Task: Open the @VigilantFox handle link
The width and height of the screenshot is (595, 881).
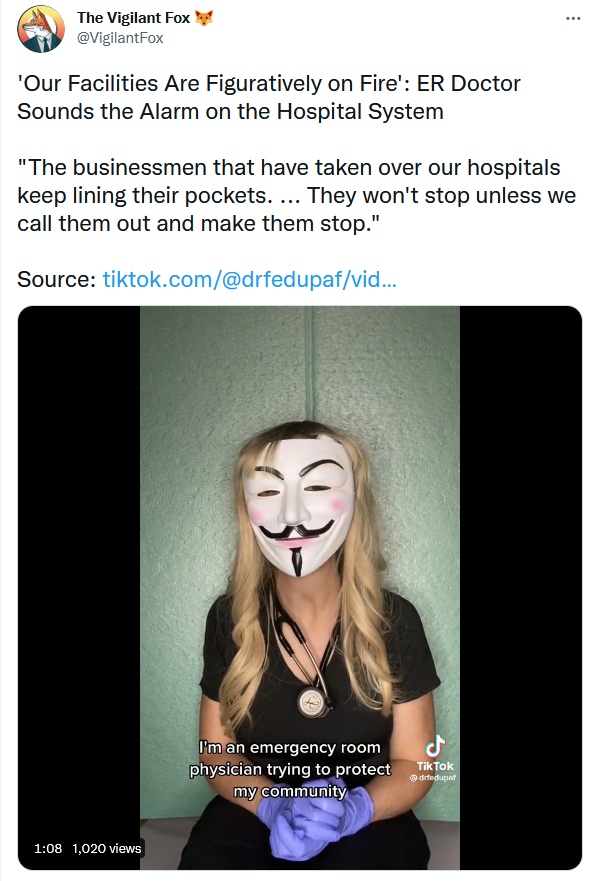Action: point(120,38)
